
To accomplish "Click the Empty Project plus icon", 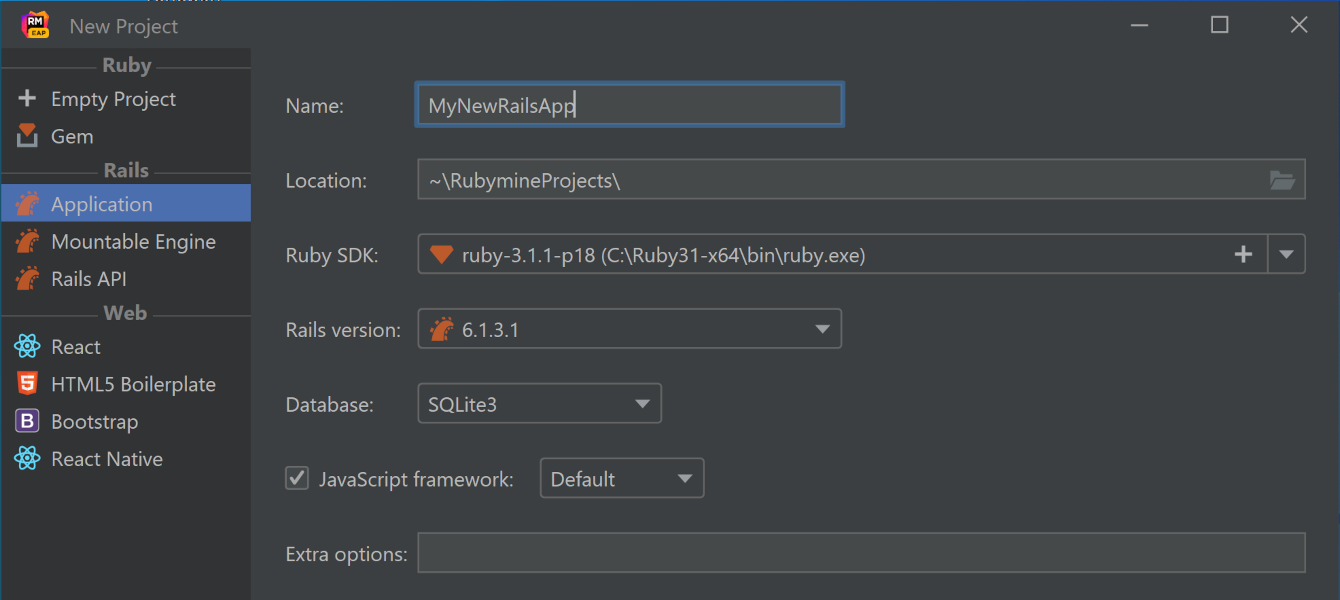I will pyautogui.click(x=27, y=99).
